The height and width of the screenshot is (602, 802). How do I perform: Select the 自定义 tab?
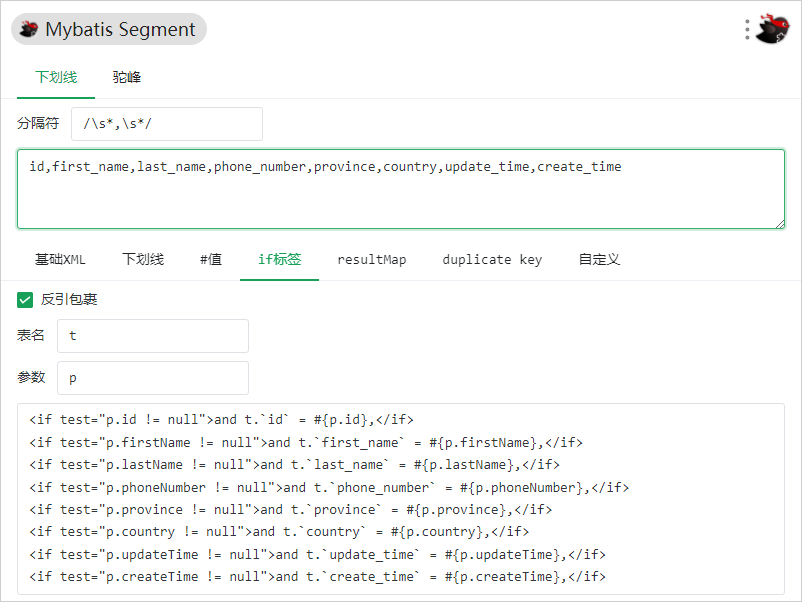[599, 259]
